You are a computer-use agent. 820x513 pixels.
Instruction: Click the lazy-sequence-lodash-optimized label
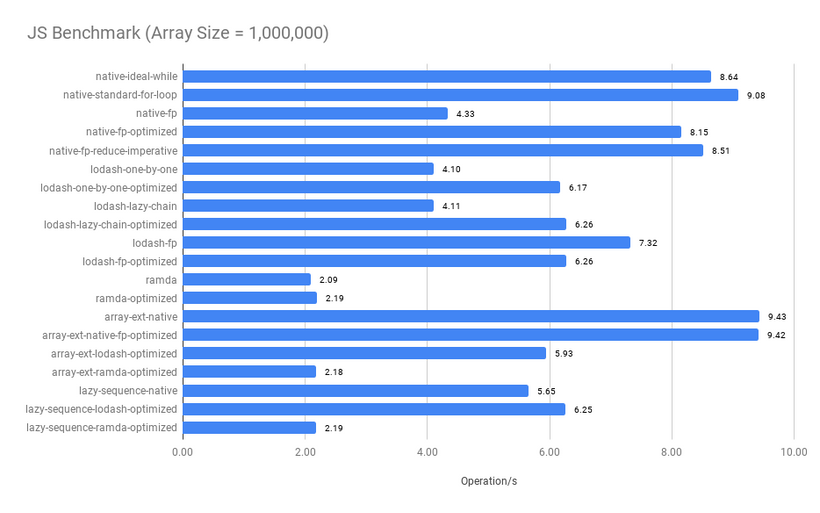click(x=101, y=409)
